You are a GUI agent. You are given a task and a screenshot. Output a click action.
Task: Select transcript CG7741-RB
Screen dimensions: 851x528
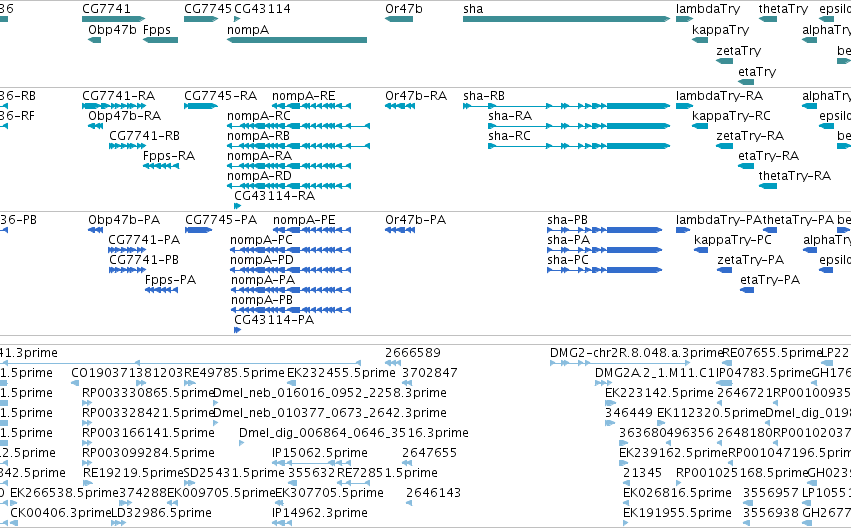click(x=144, y=136)
